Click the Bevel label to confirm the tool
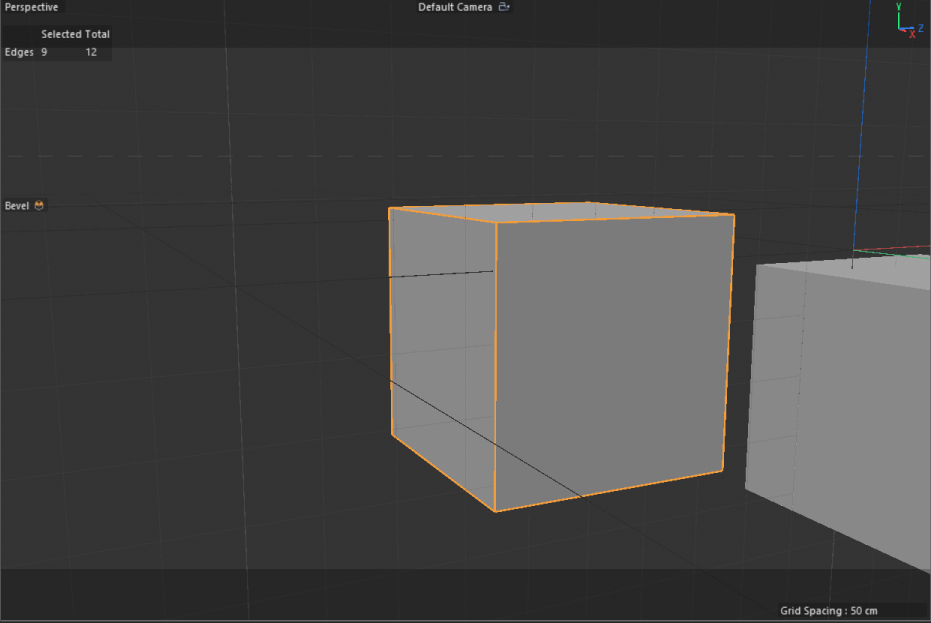The image size is (931, 623). [x=17, y=205]
